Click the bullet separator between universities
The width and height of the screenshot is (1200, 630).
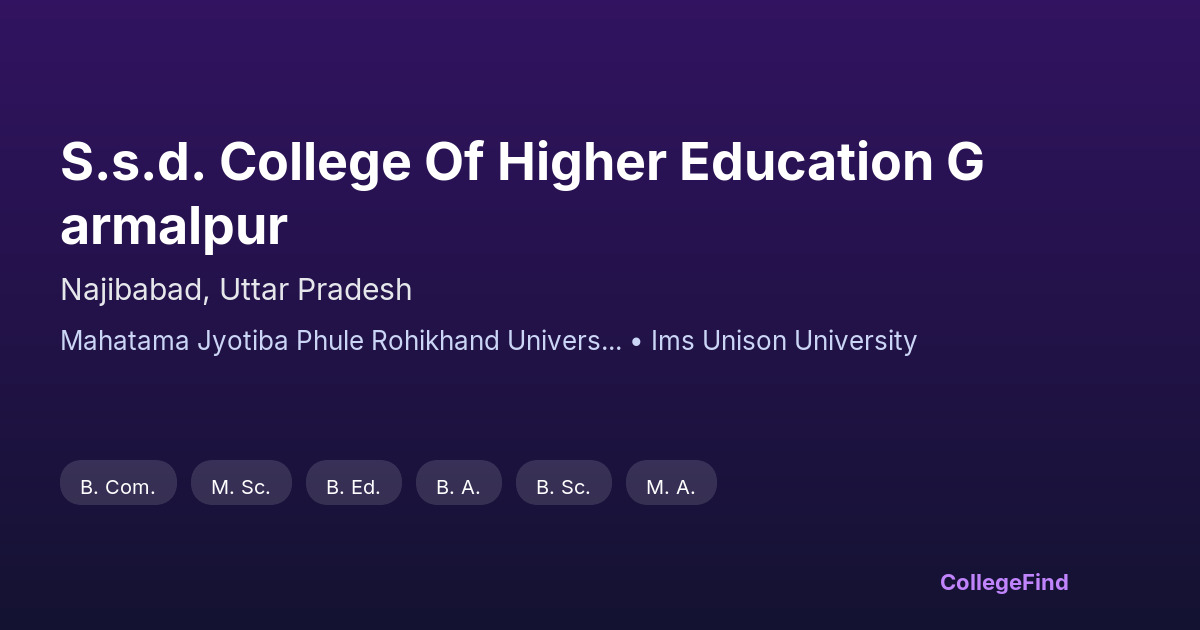click(636, 341)
